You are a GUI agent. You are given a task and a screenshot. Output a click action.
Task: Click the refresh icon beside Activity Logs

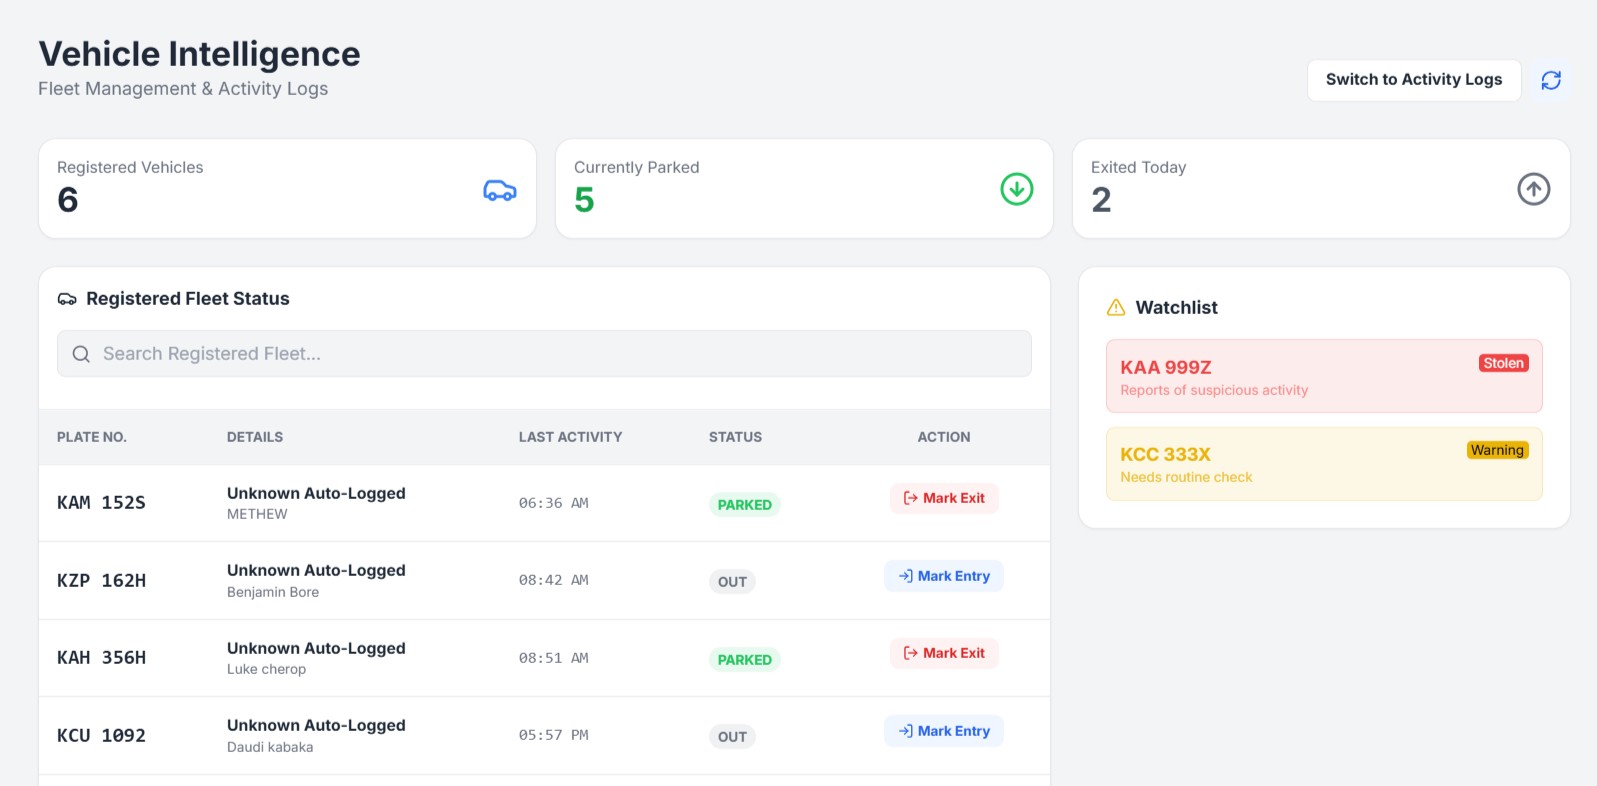coord(1550,80)
